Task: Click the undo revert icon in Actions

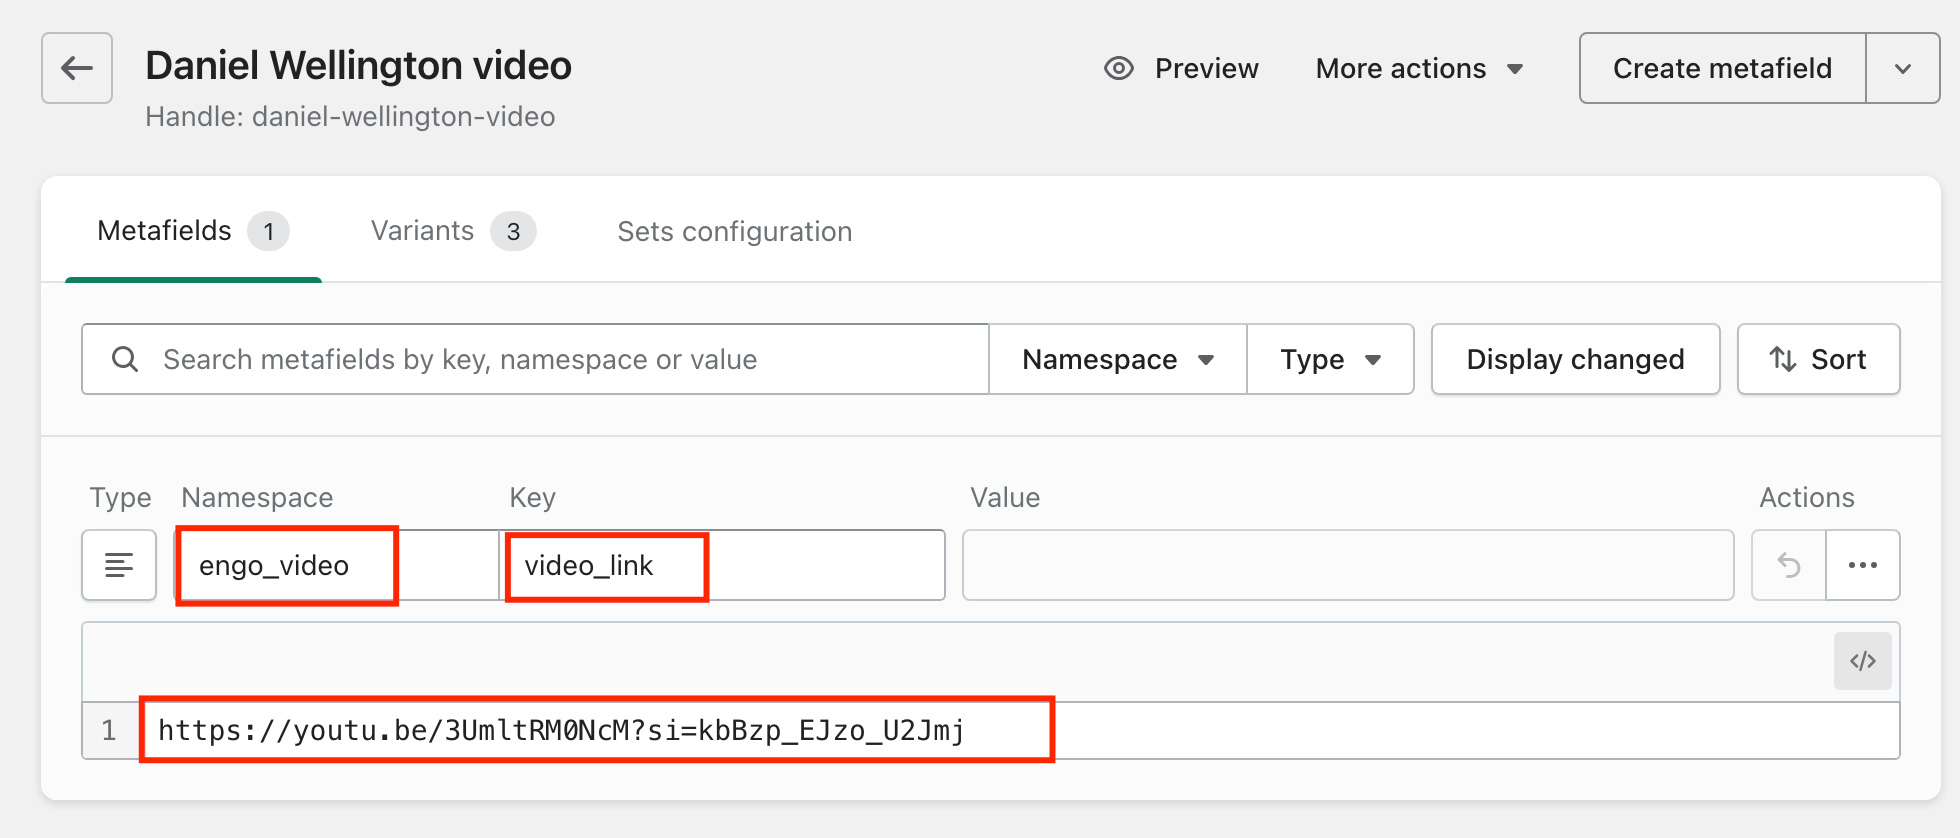Action: point(1789,565)
